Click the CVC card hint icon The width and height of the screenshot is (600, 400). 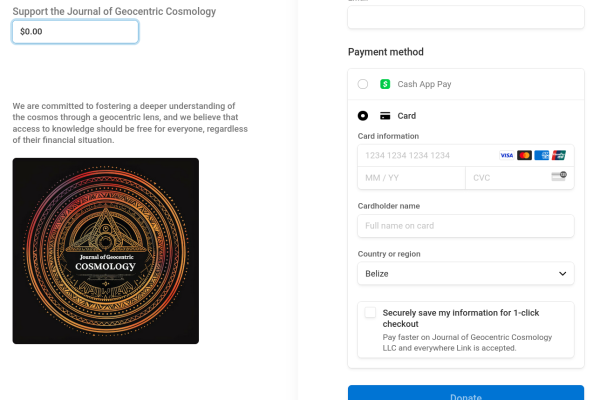tap(558, 177)
